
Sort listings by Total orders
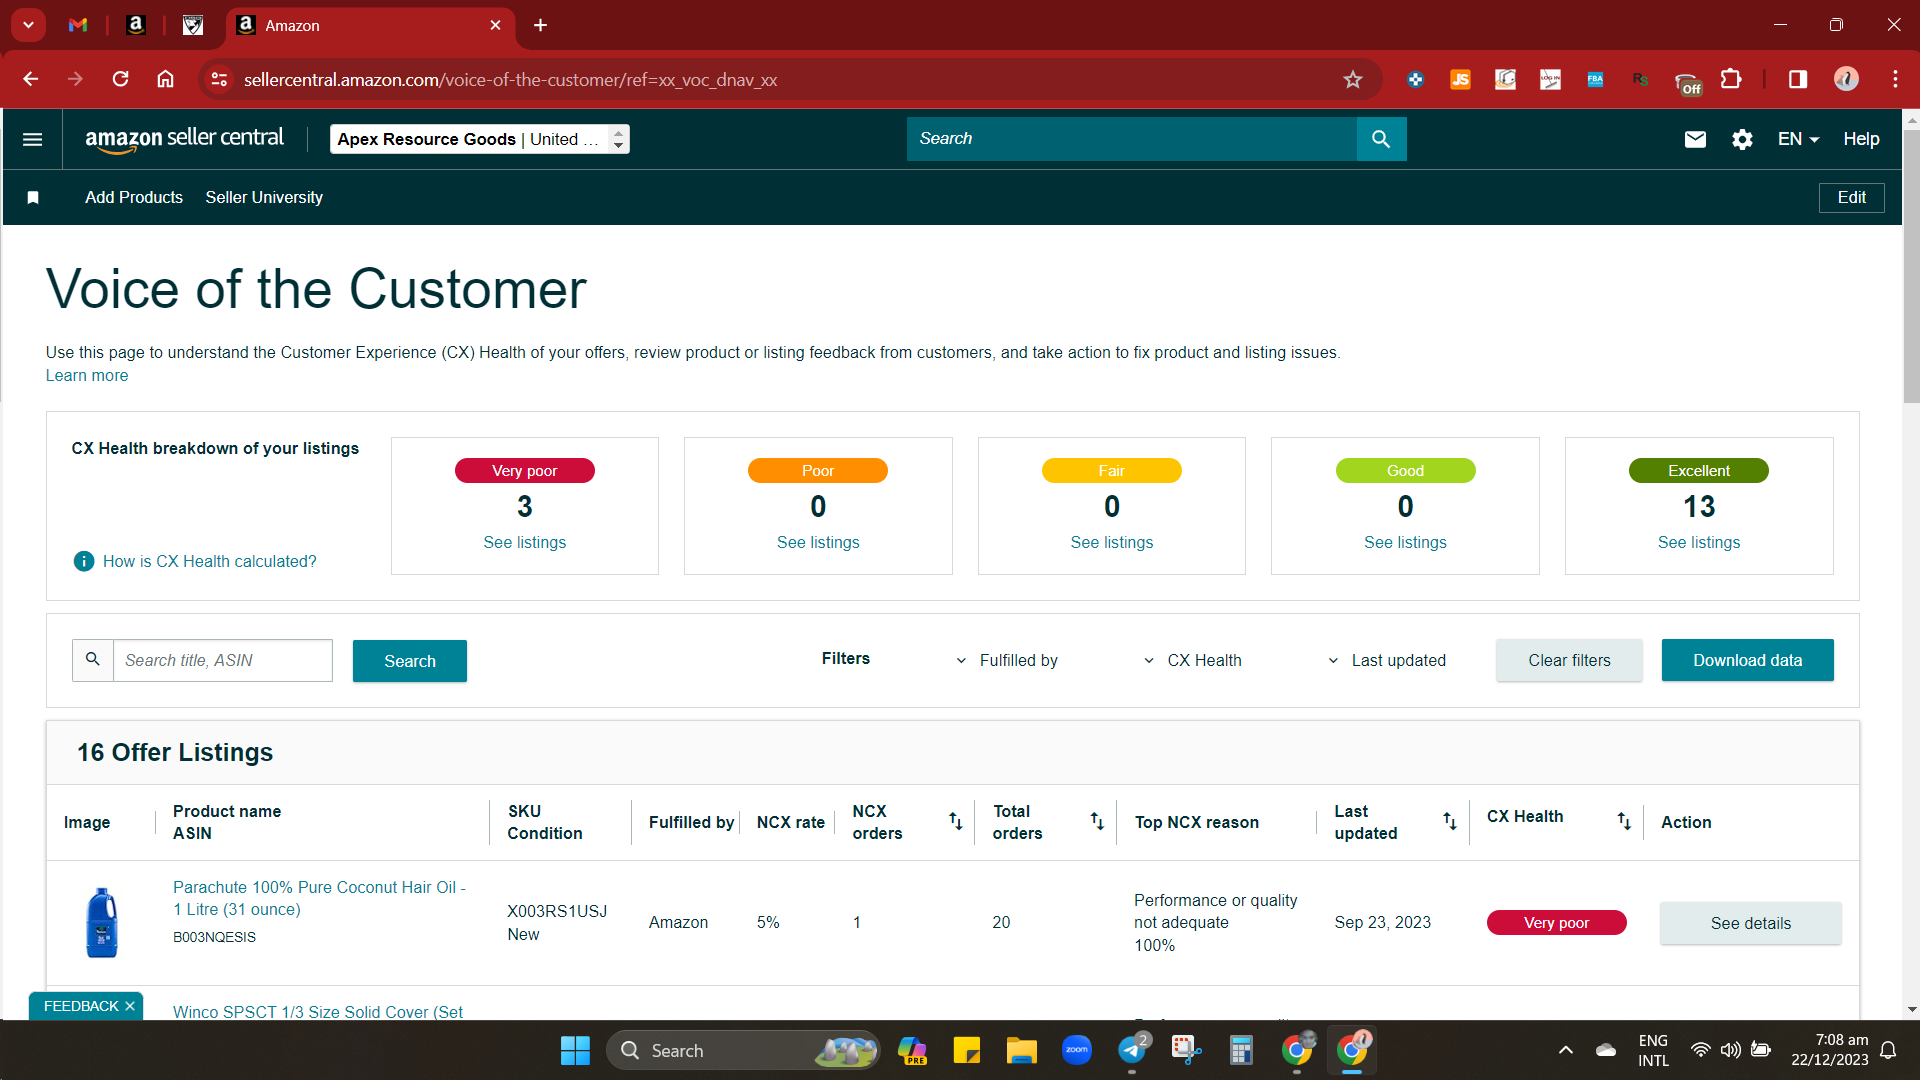pos(1097,822)
